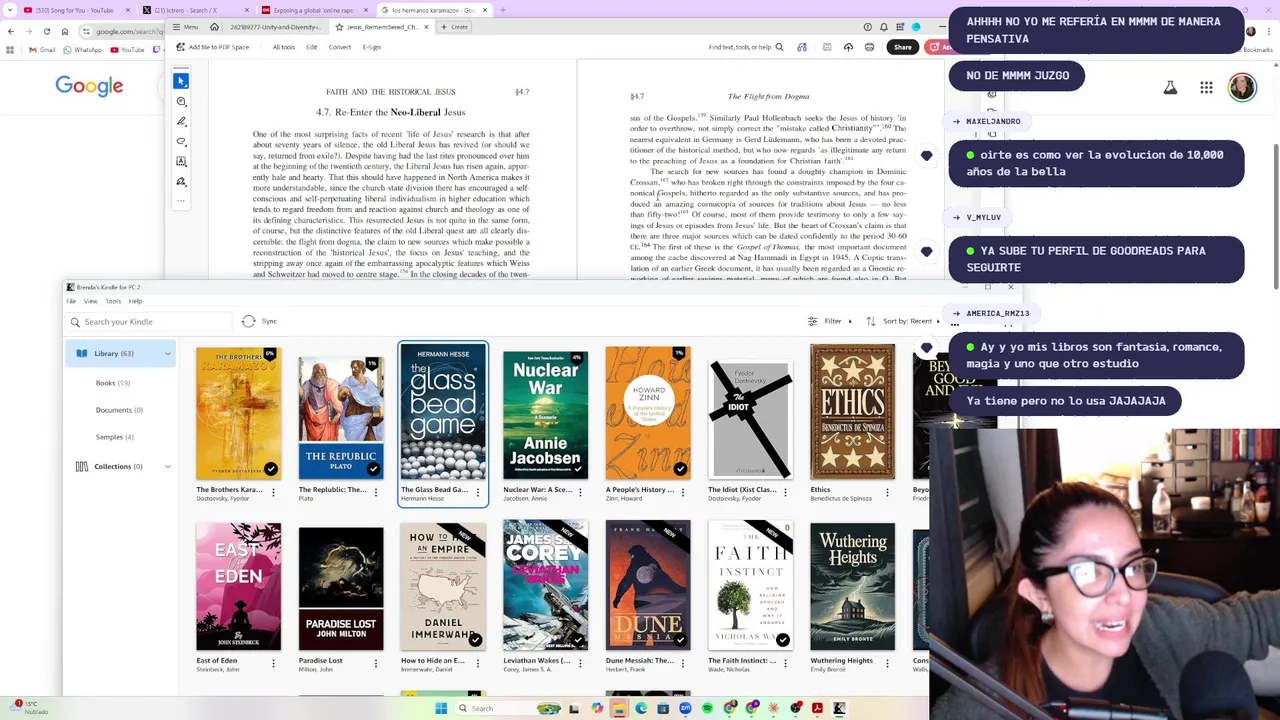Open East of Eden cover
This screenshot has width=1280, height=720.
tap(238, 586)
